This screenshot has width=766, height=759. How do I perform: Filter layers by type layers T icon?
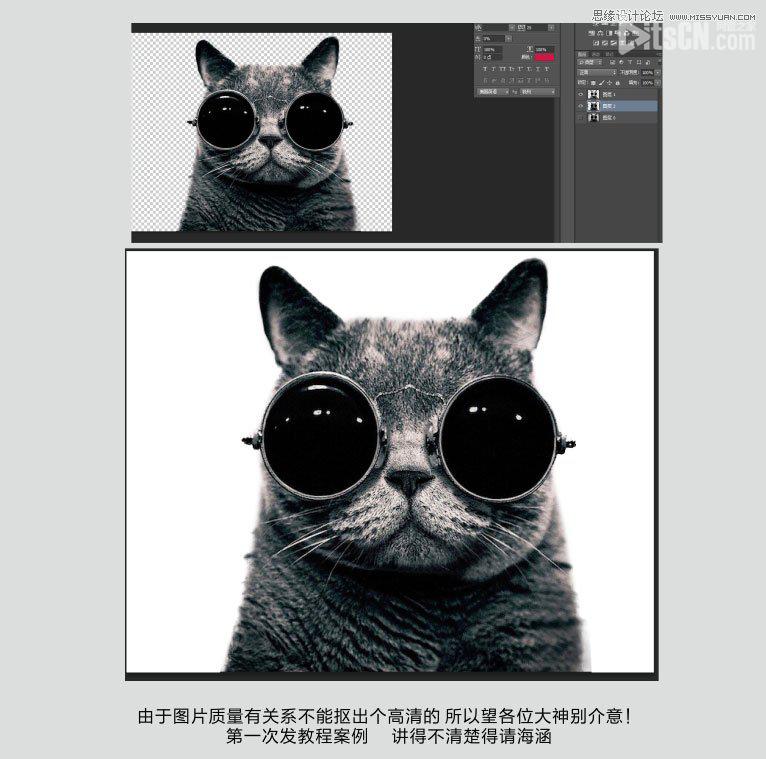[630, 63]
